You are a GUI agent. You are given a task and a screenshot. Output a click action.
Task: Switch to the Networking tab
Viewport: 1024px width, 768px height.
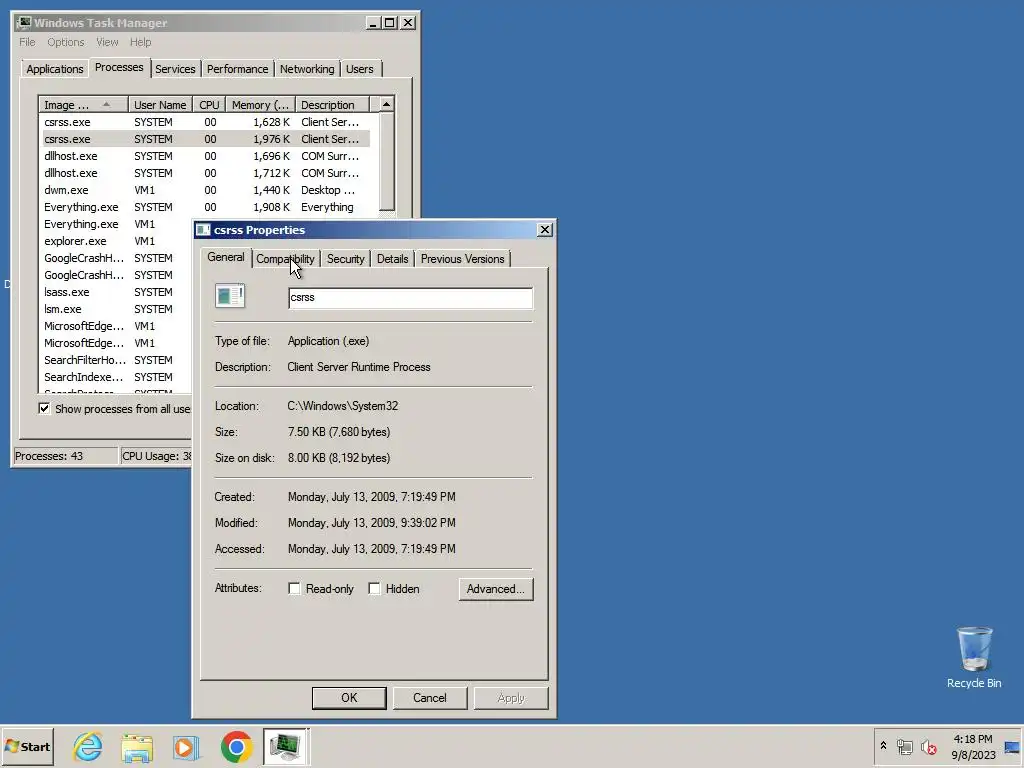307,69
